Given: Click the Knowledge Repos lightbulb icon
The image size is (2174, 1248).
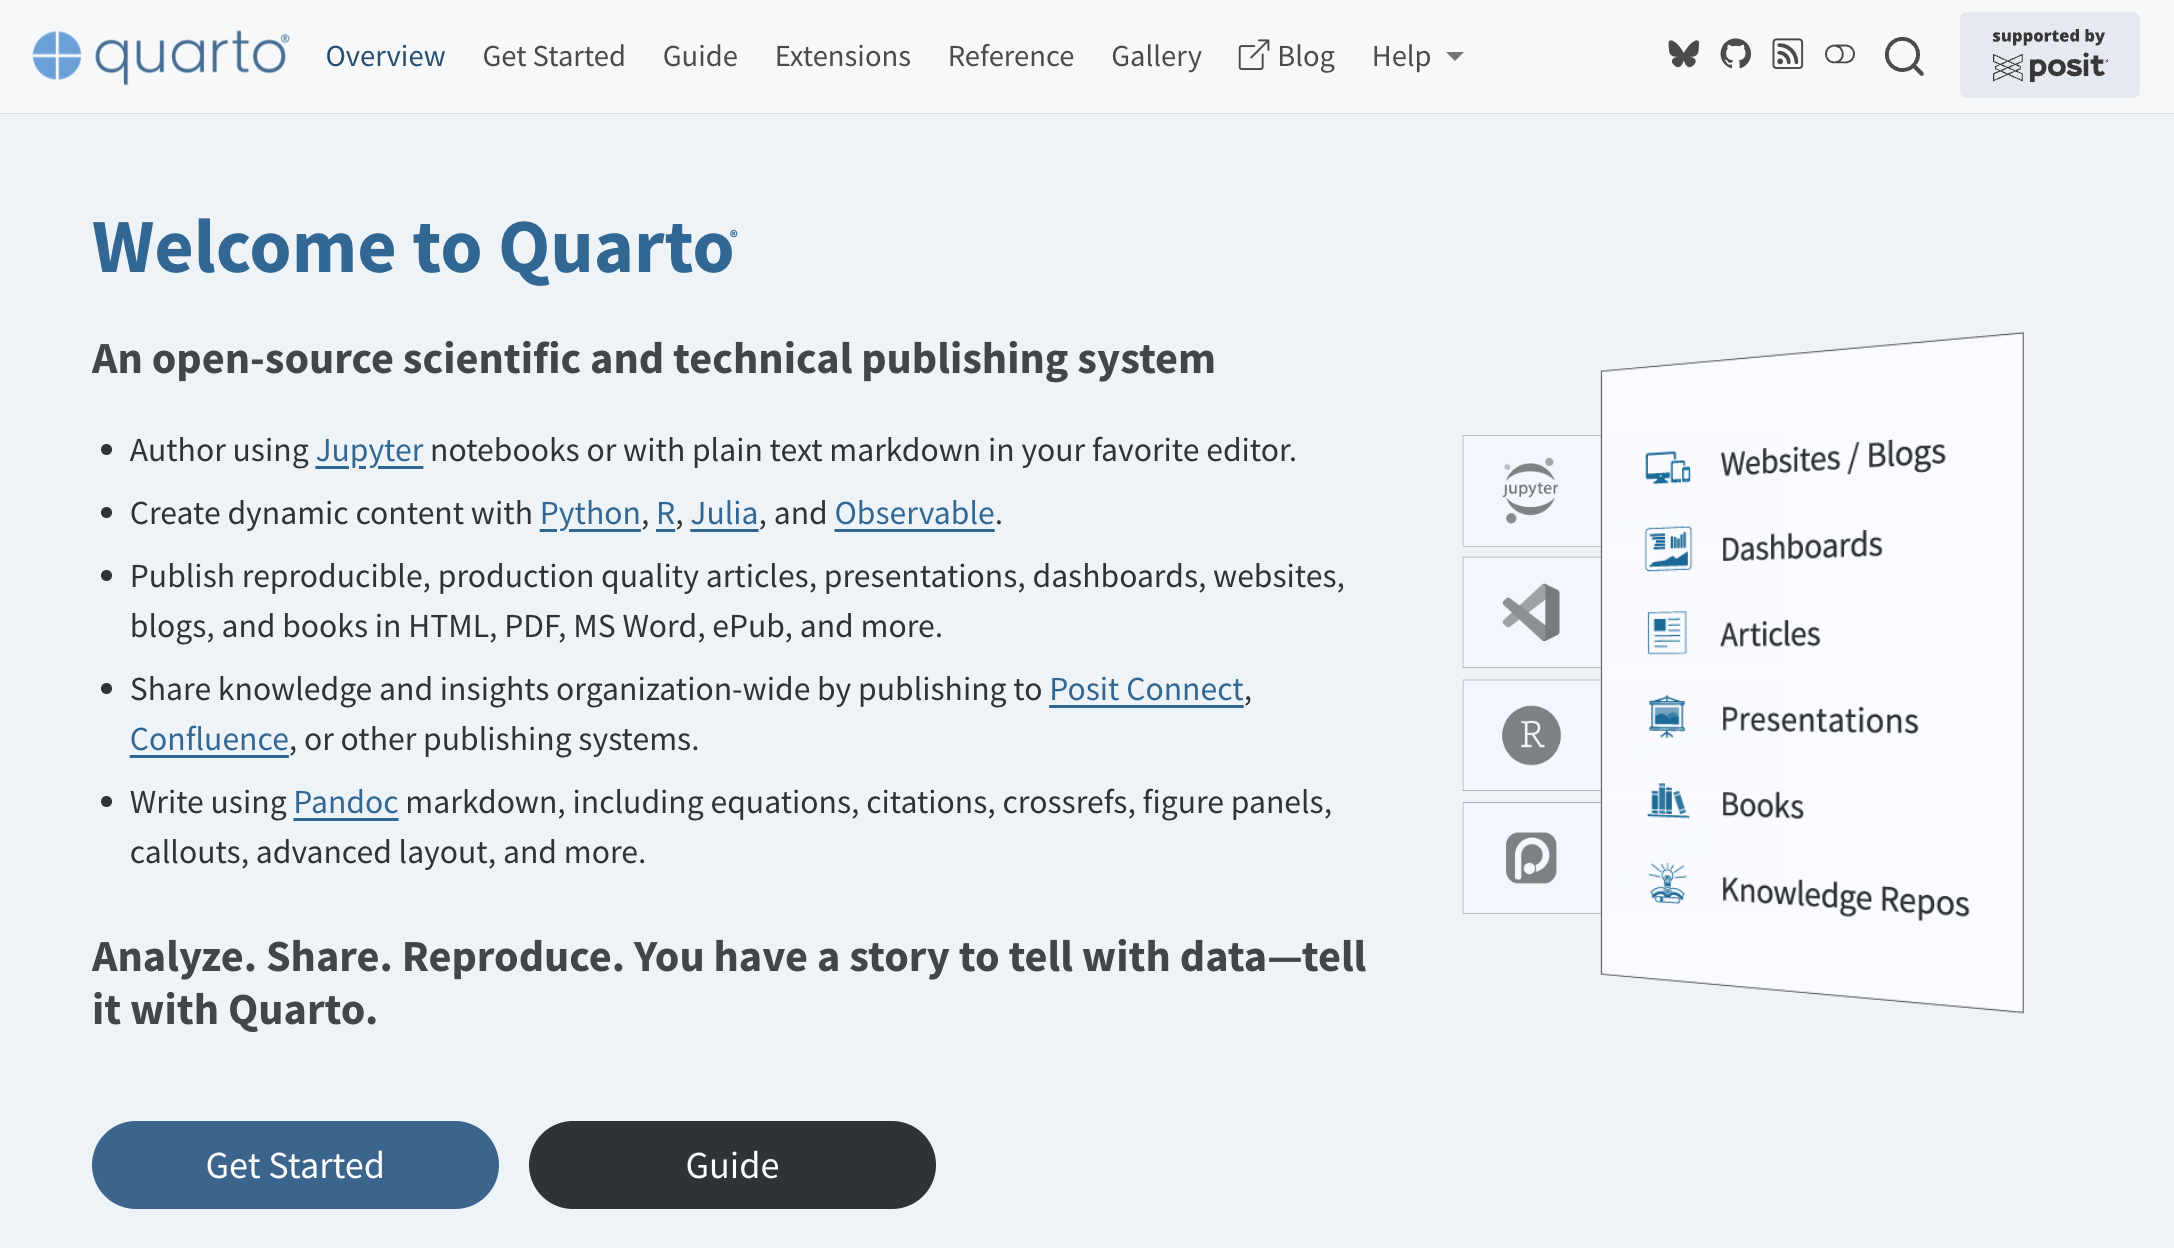Looking at the screenshot, I should point(1667,883).
